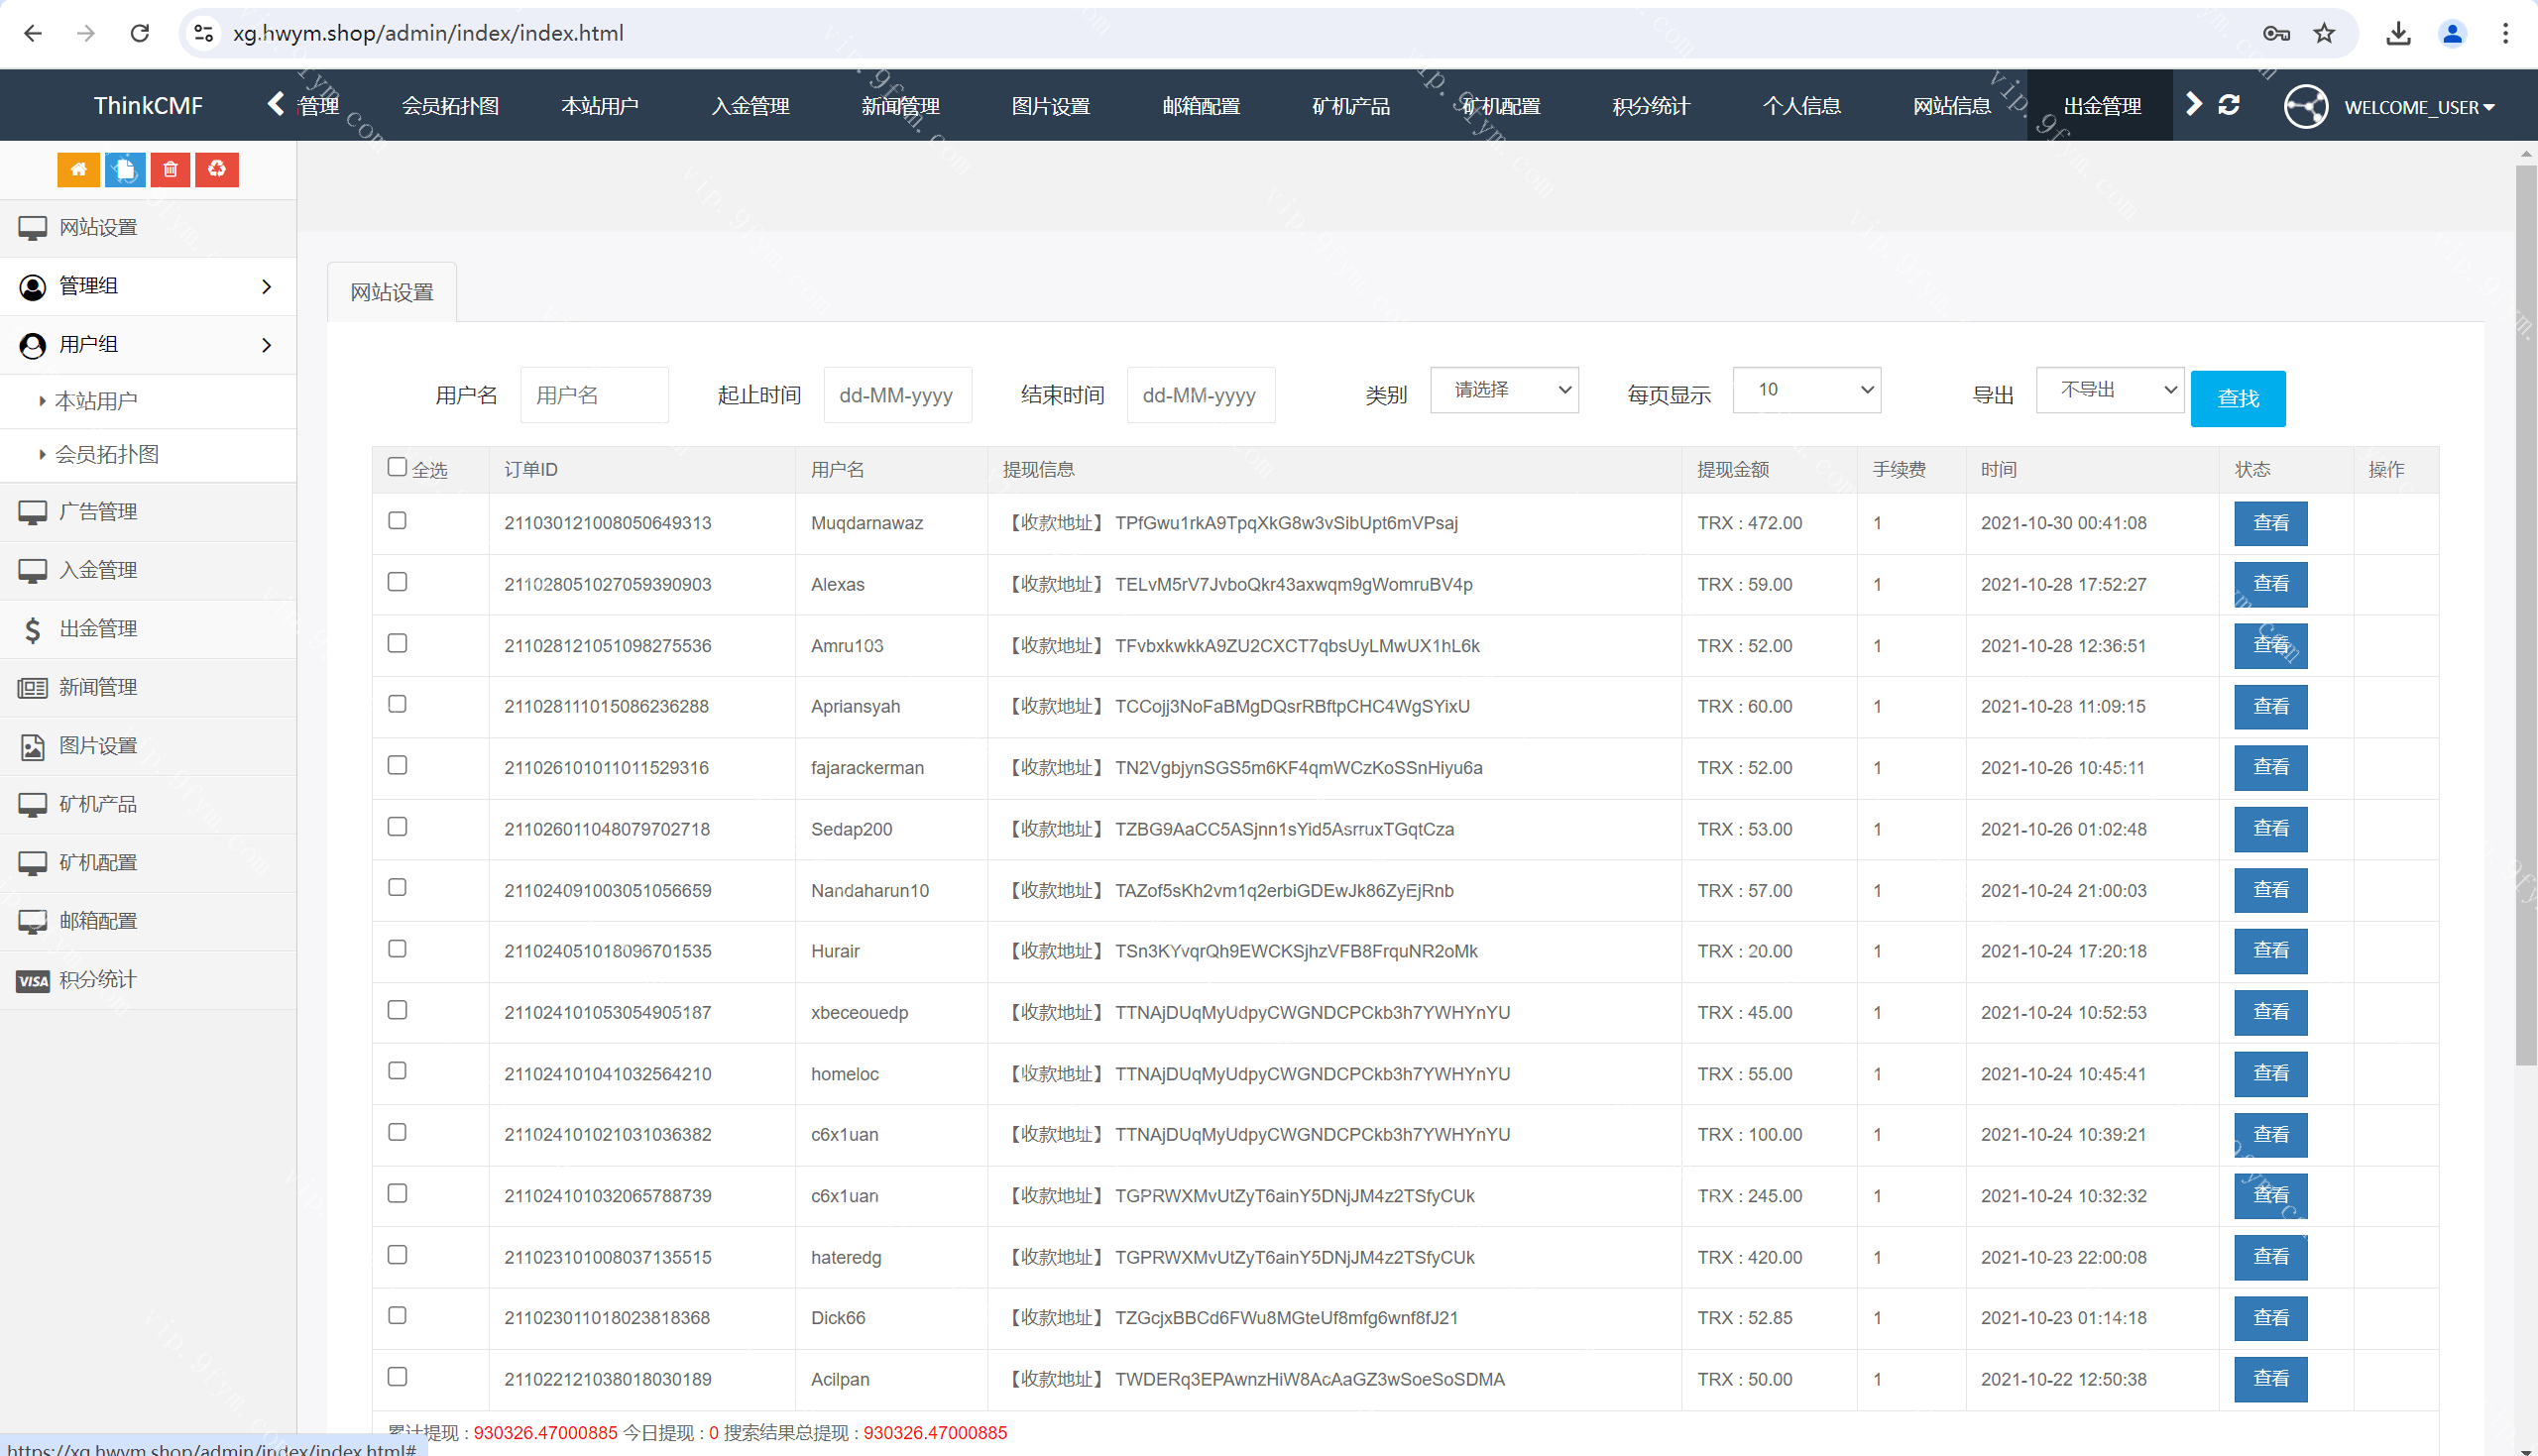The image size is (2538, 1456).
Task: Check the 全选 select-all checkbox
Action: click(397, 467)
